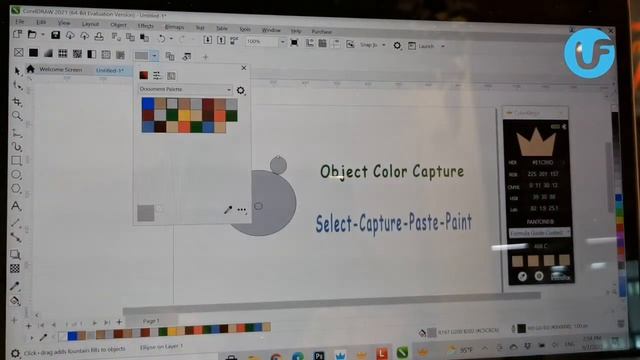The height and width of the screenshot is (360, 640).
Task: Select the Artistic Media tool
Action: (17, 146)
